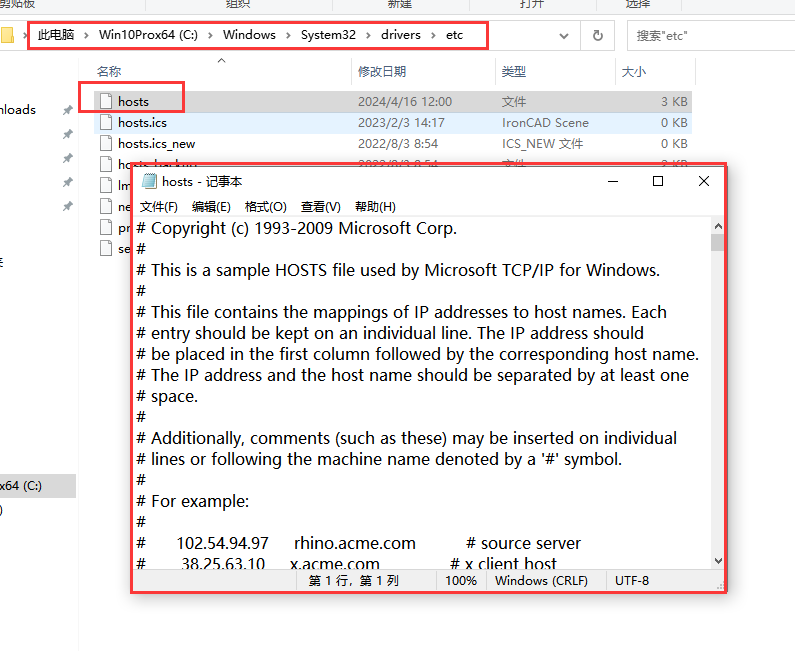Click the folder icon in address bar

(8, 35)
